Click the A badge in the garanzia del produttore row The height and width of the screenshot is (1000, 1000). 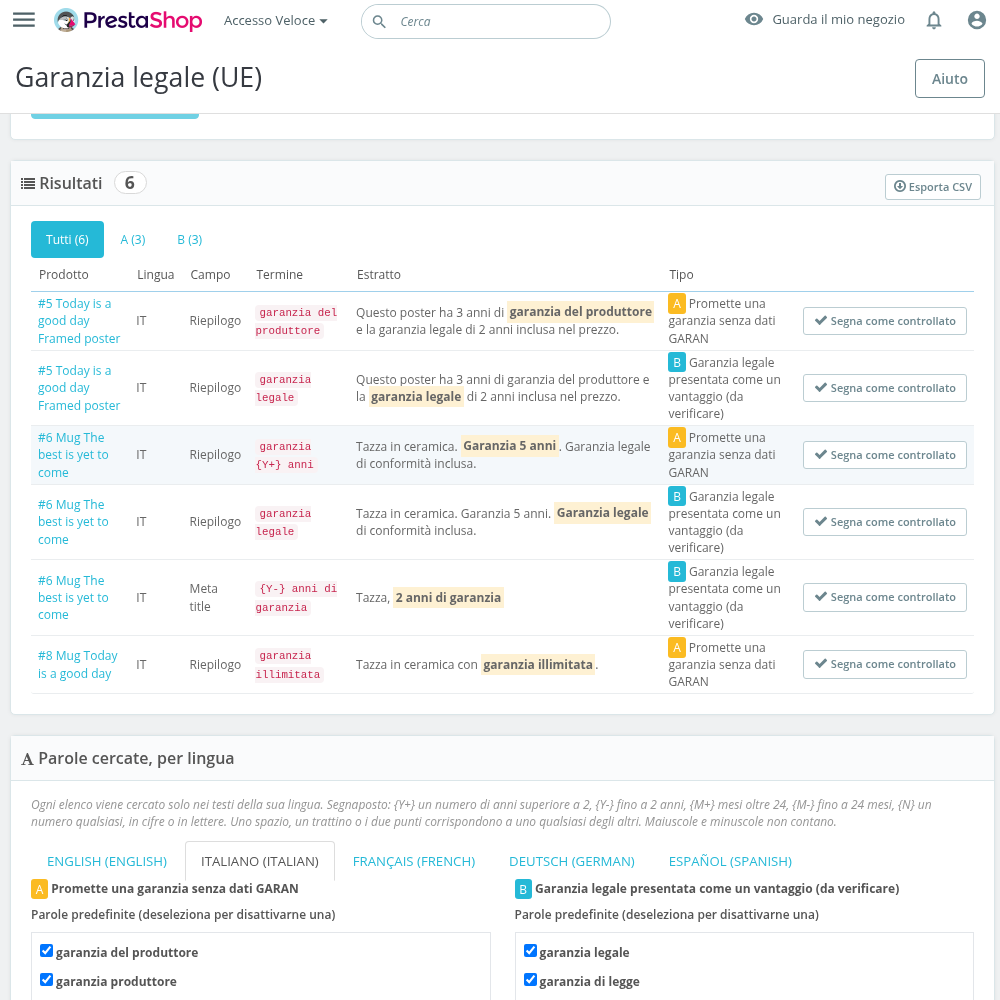(x=677, y=303)
